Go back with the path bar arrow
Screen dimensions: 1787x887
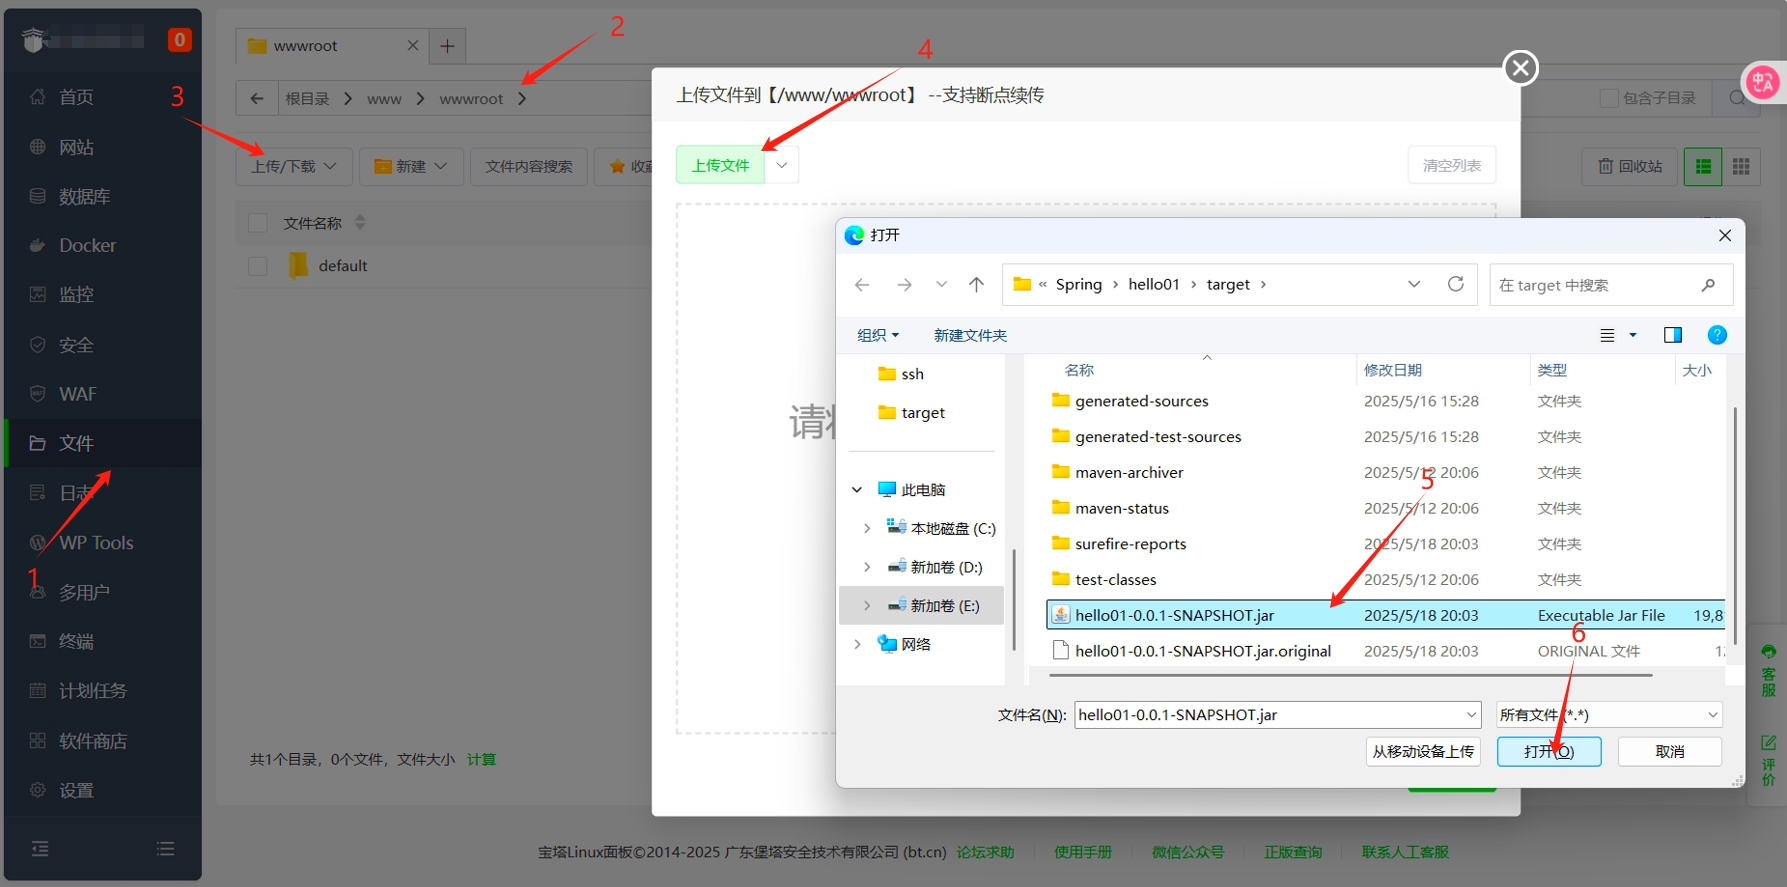click(x=257, y=98)
